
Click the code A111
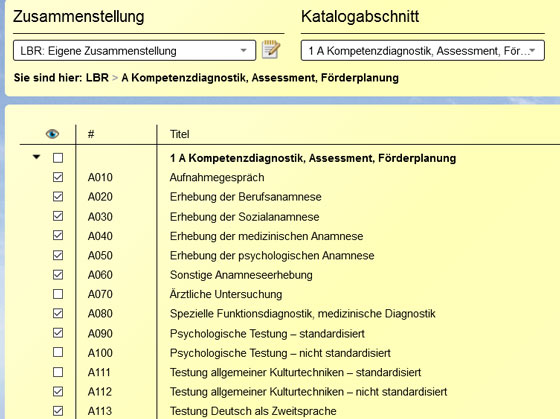tap(99, 372)
